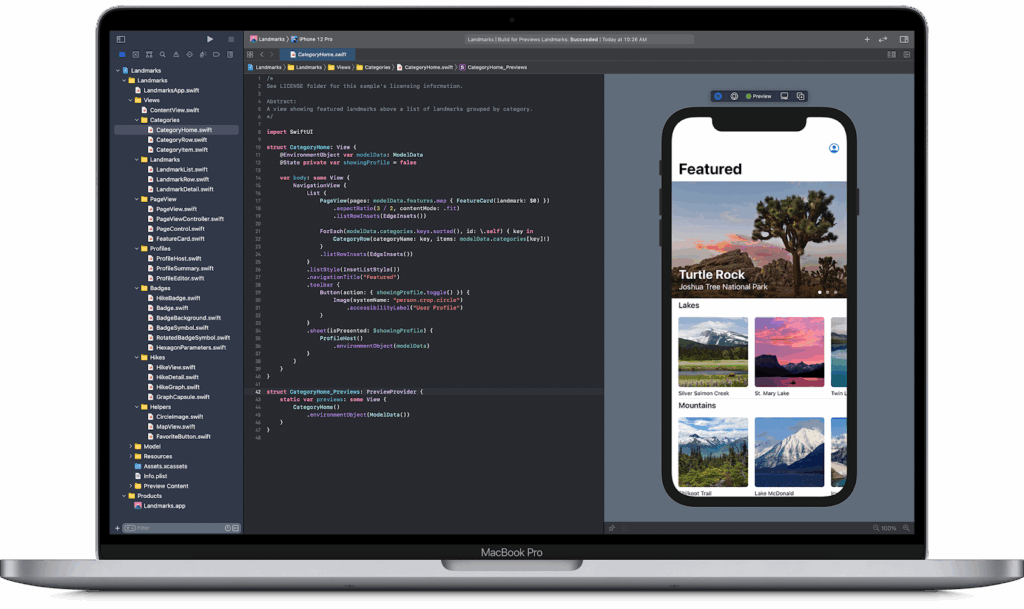Screen dimensions: 1024x609
Task: Click Landmarks in the jump bar breadcrumb
Action: coord(268,67)
